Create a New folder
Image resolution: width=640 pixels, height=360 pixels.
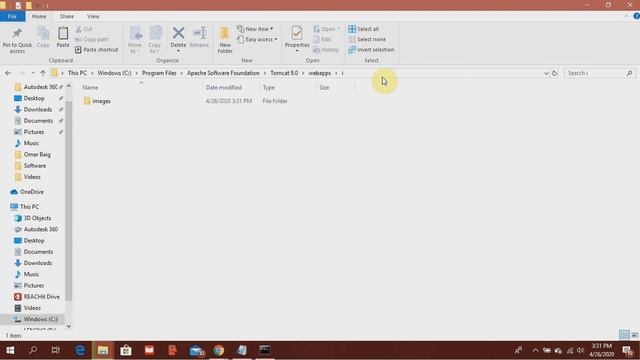coord(225,40)
